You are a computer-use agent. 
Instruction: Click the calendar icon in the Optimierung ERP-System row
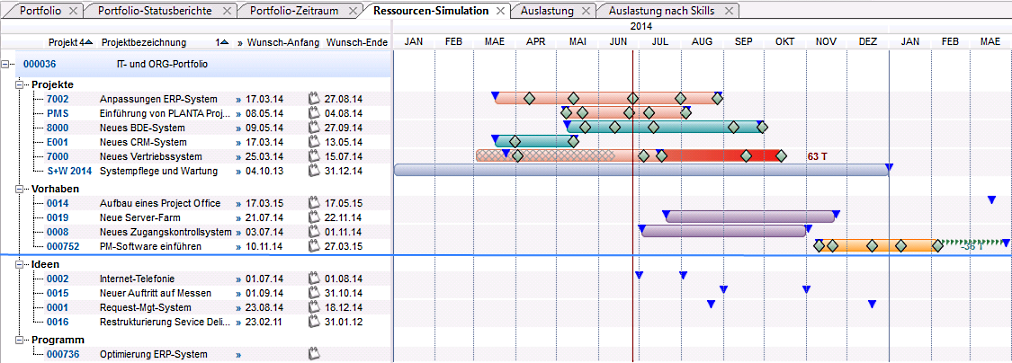[x=314, y=354]
